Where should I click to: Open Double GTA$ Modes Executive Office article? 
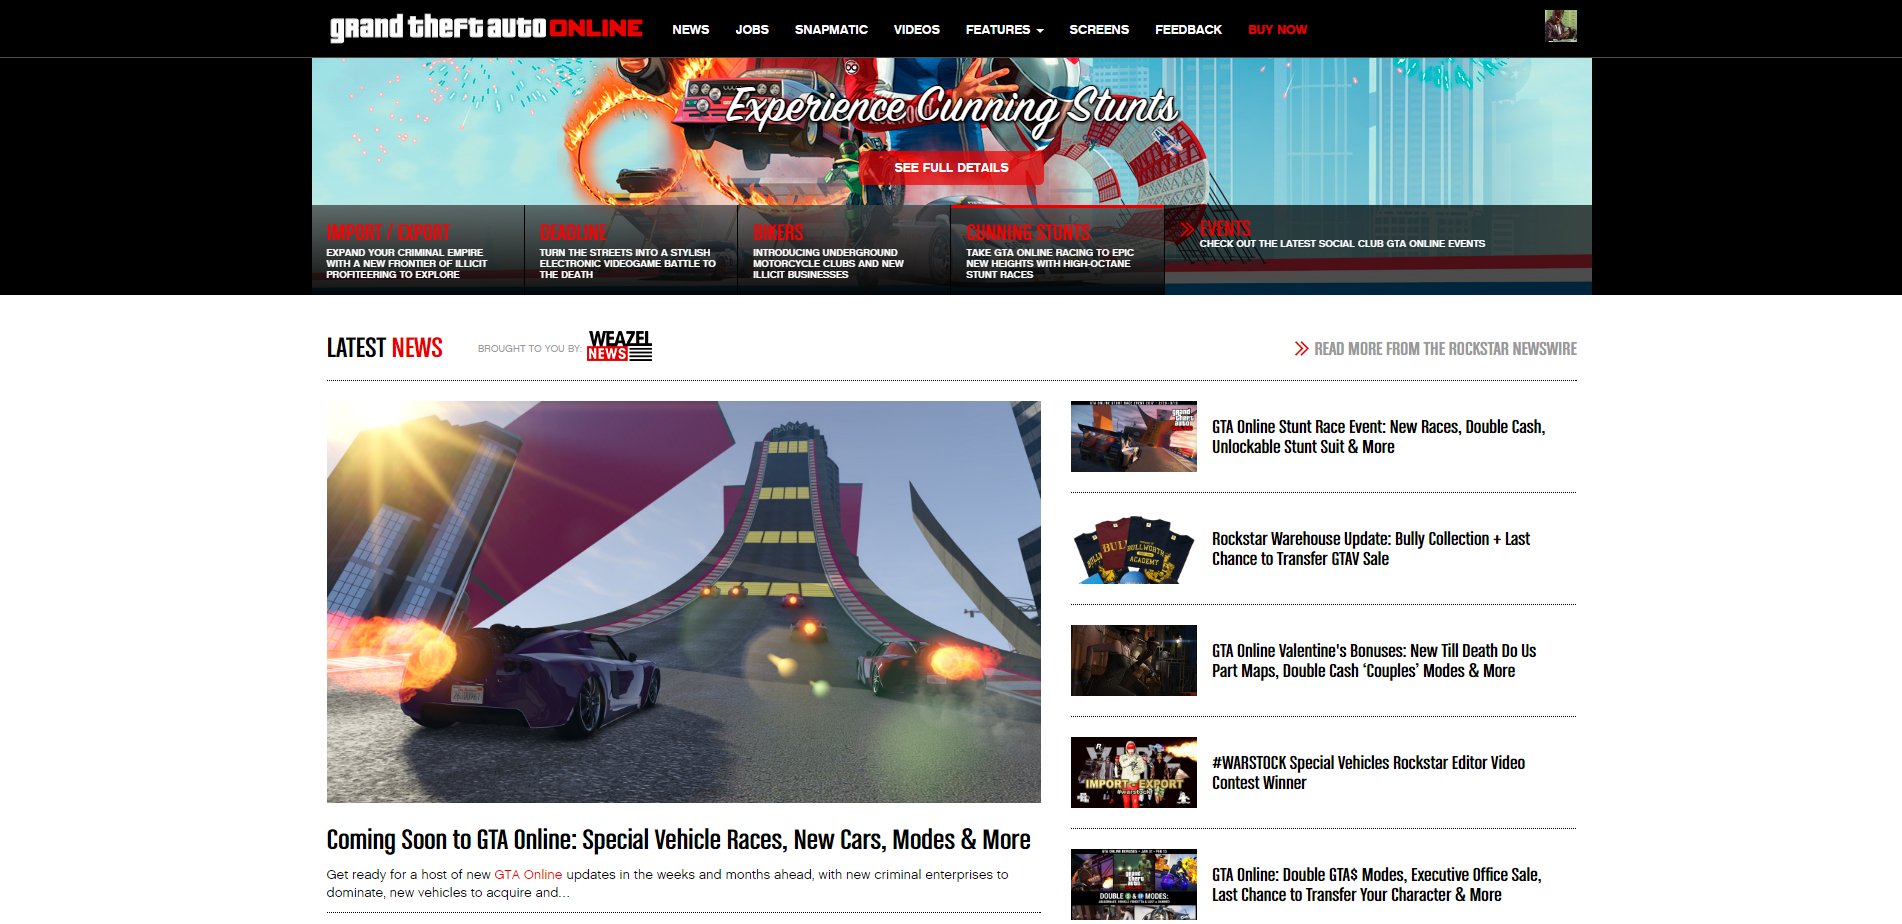(x=1376, y=885)
